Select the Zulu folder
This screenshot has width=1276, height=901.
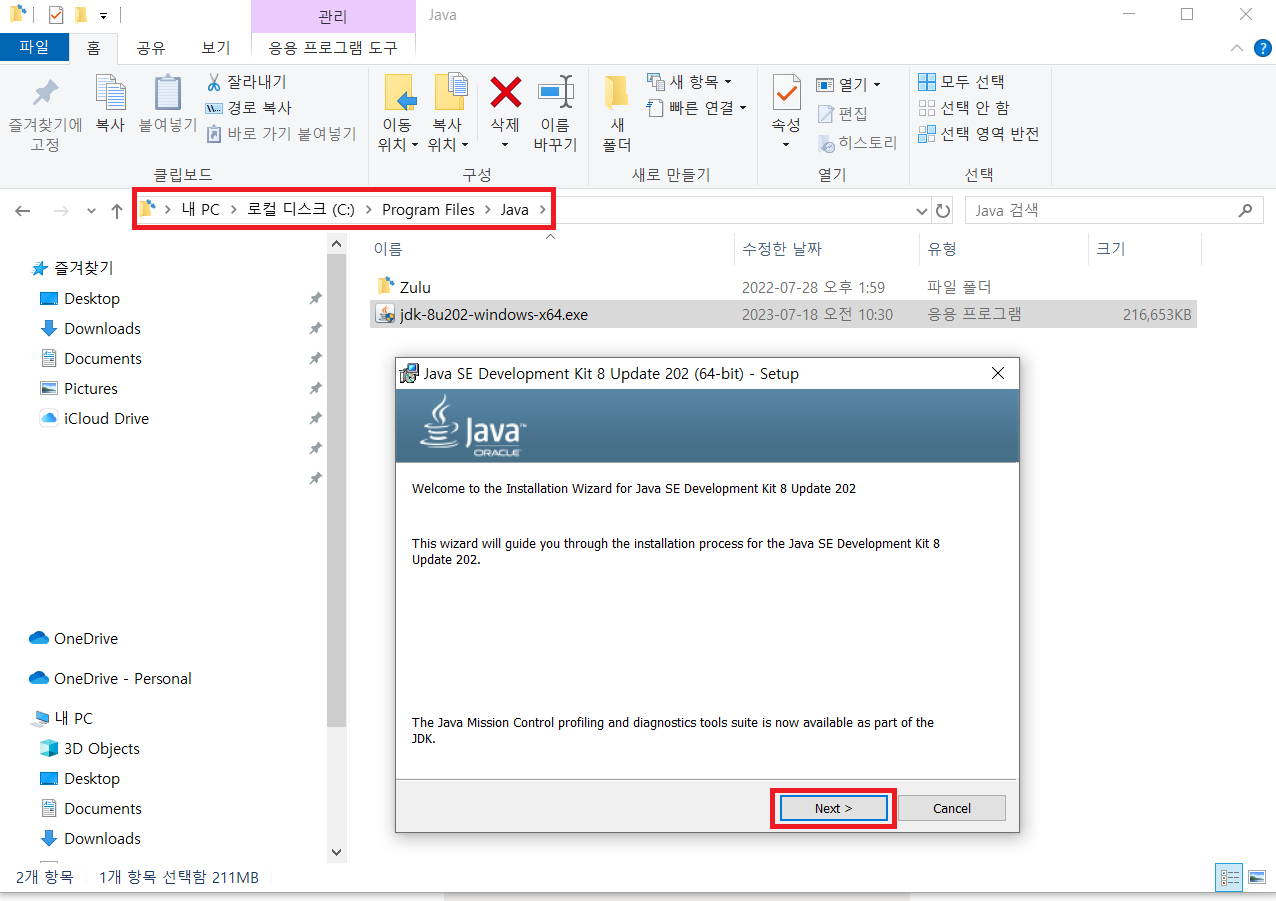[415, 287]
